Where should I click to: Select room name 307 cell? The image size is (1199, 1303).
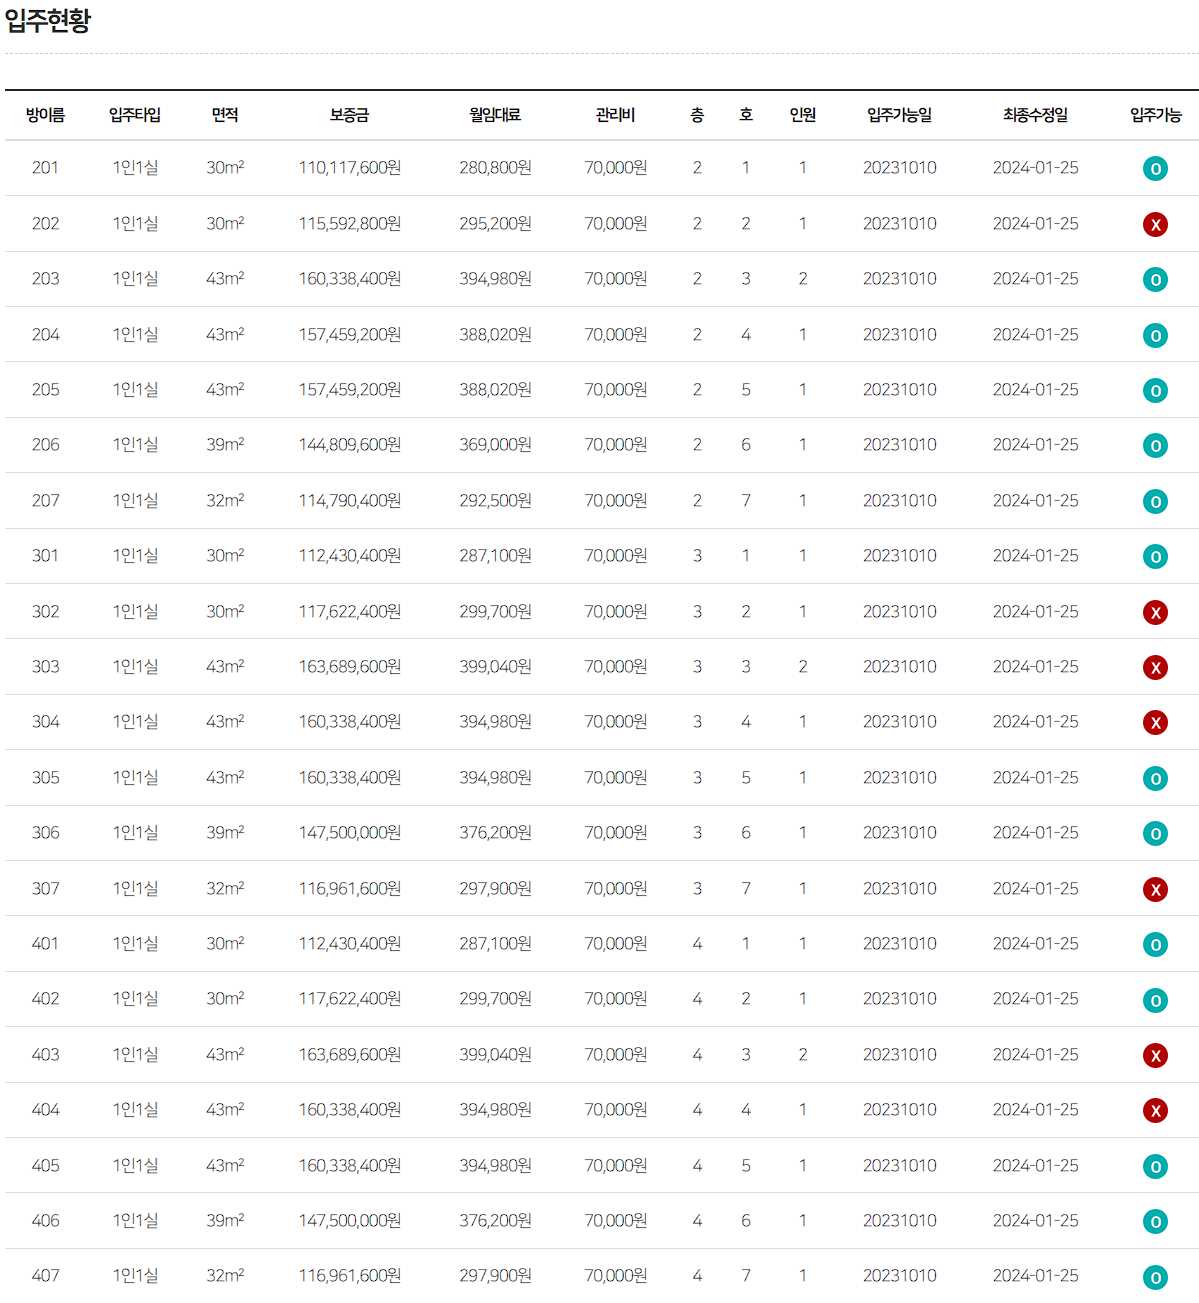coord(45,889)
